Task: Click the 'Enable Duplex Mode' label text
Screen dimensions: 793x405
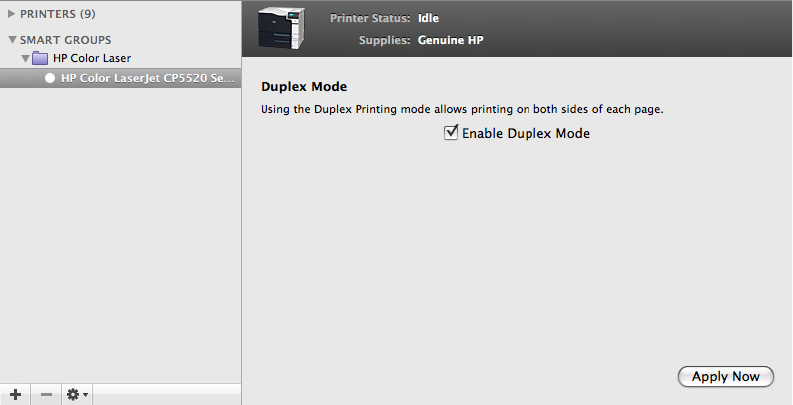Action: click(x=526, y=133)
